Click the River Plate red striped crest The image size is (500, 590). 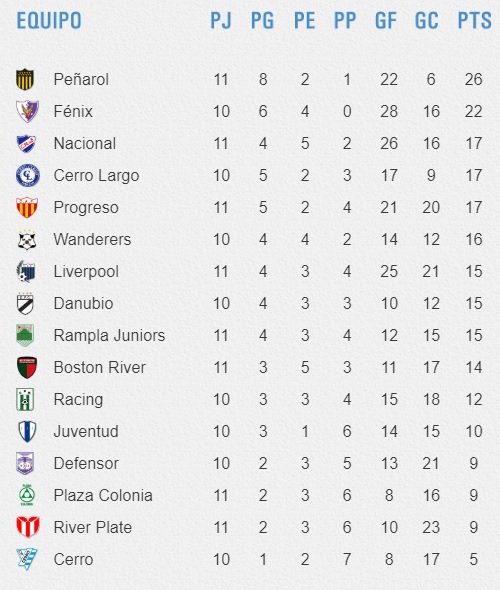(x=28, y=527)
